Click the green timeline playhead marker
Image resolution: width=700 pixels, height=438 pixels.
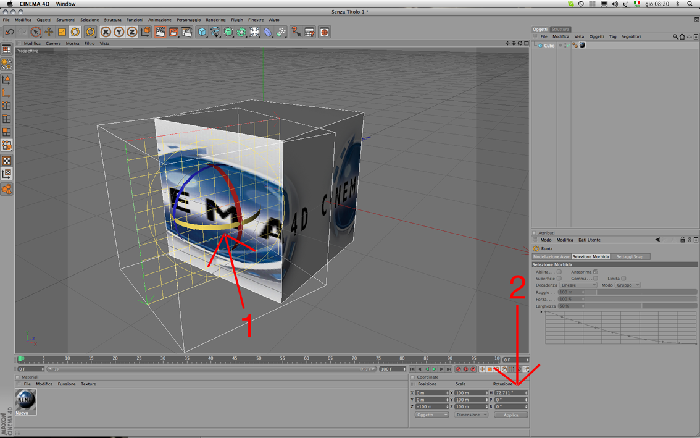point(21,359)
